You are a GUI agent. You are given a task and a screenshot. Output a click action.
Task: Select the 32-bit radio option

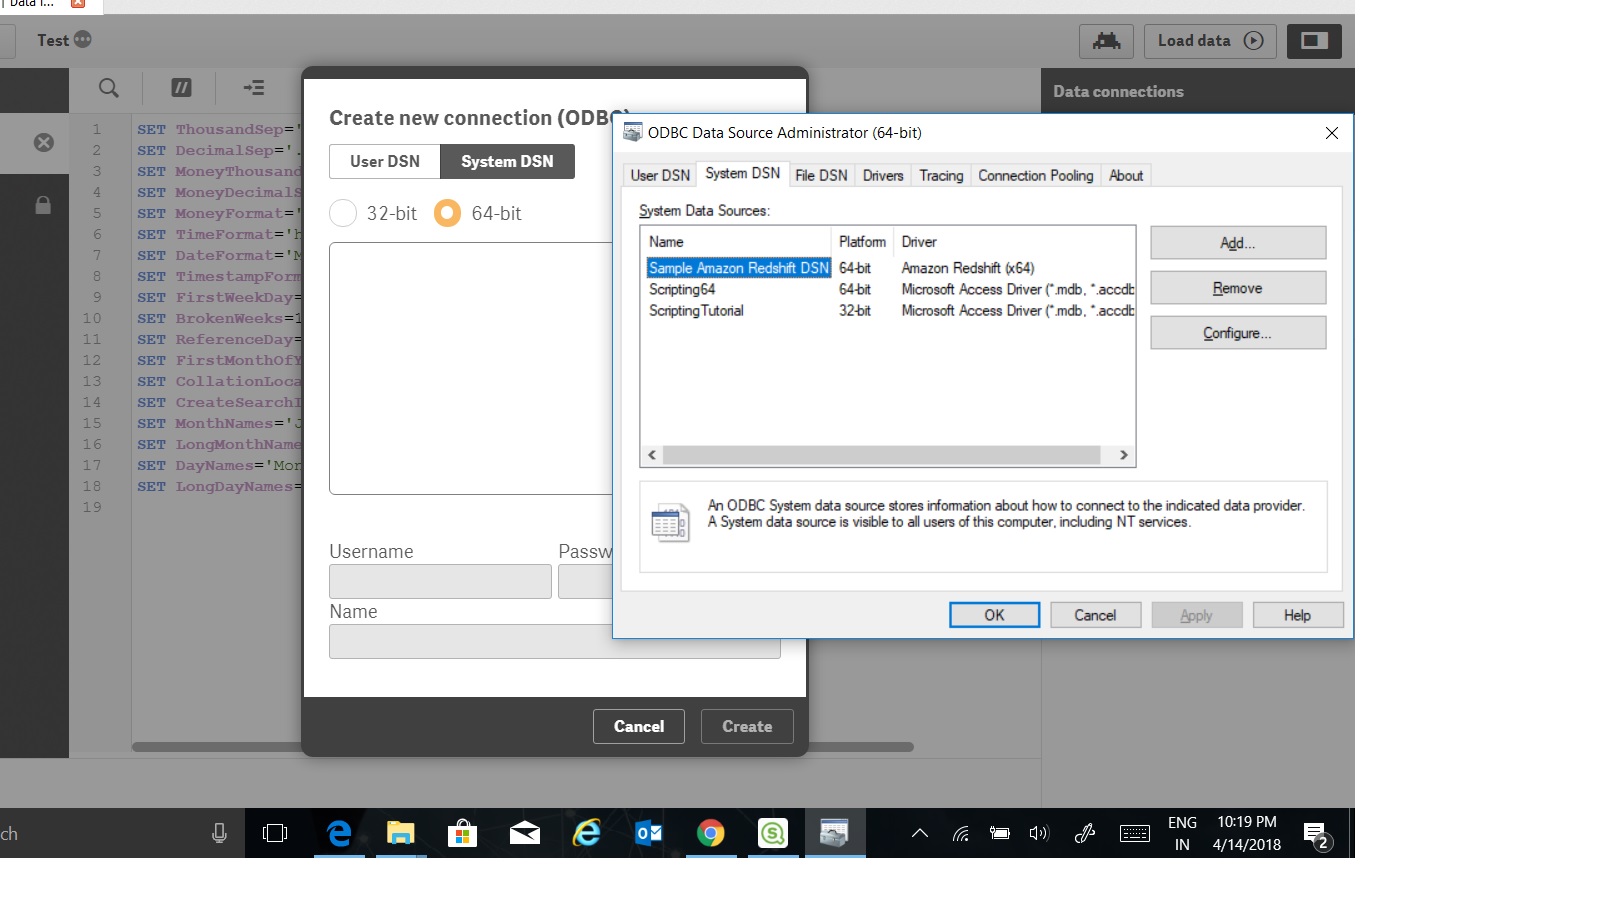coord(343,213)
